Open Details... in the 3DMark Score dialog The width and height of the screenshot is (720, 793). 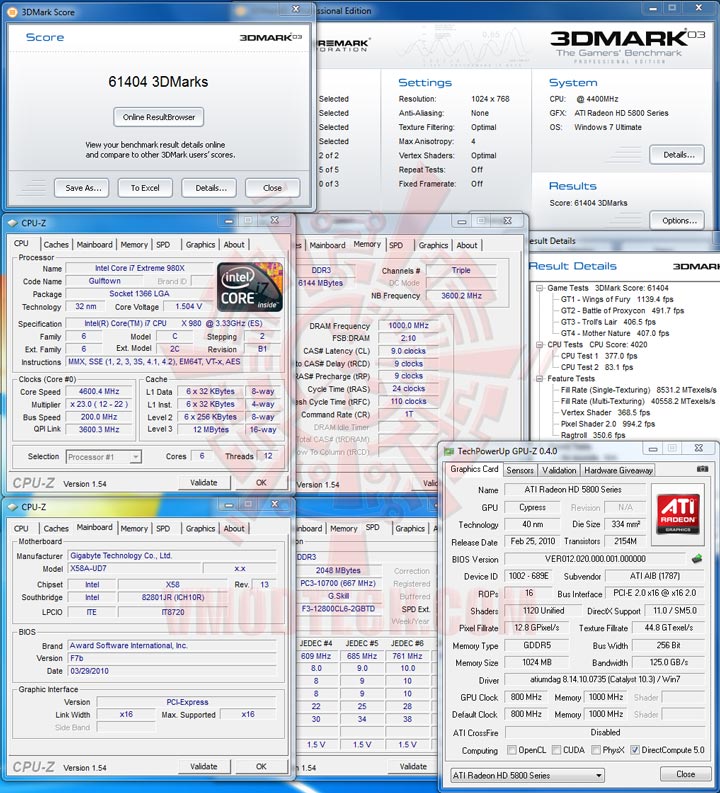coord(211,188)
